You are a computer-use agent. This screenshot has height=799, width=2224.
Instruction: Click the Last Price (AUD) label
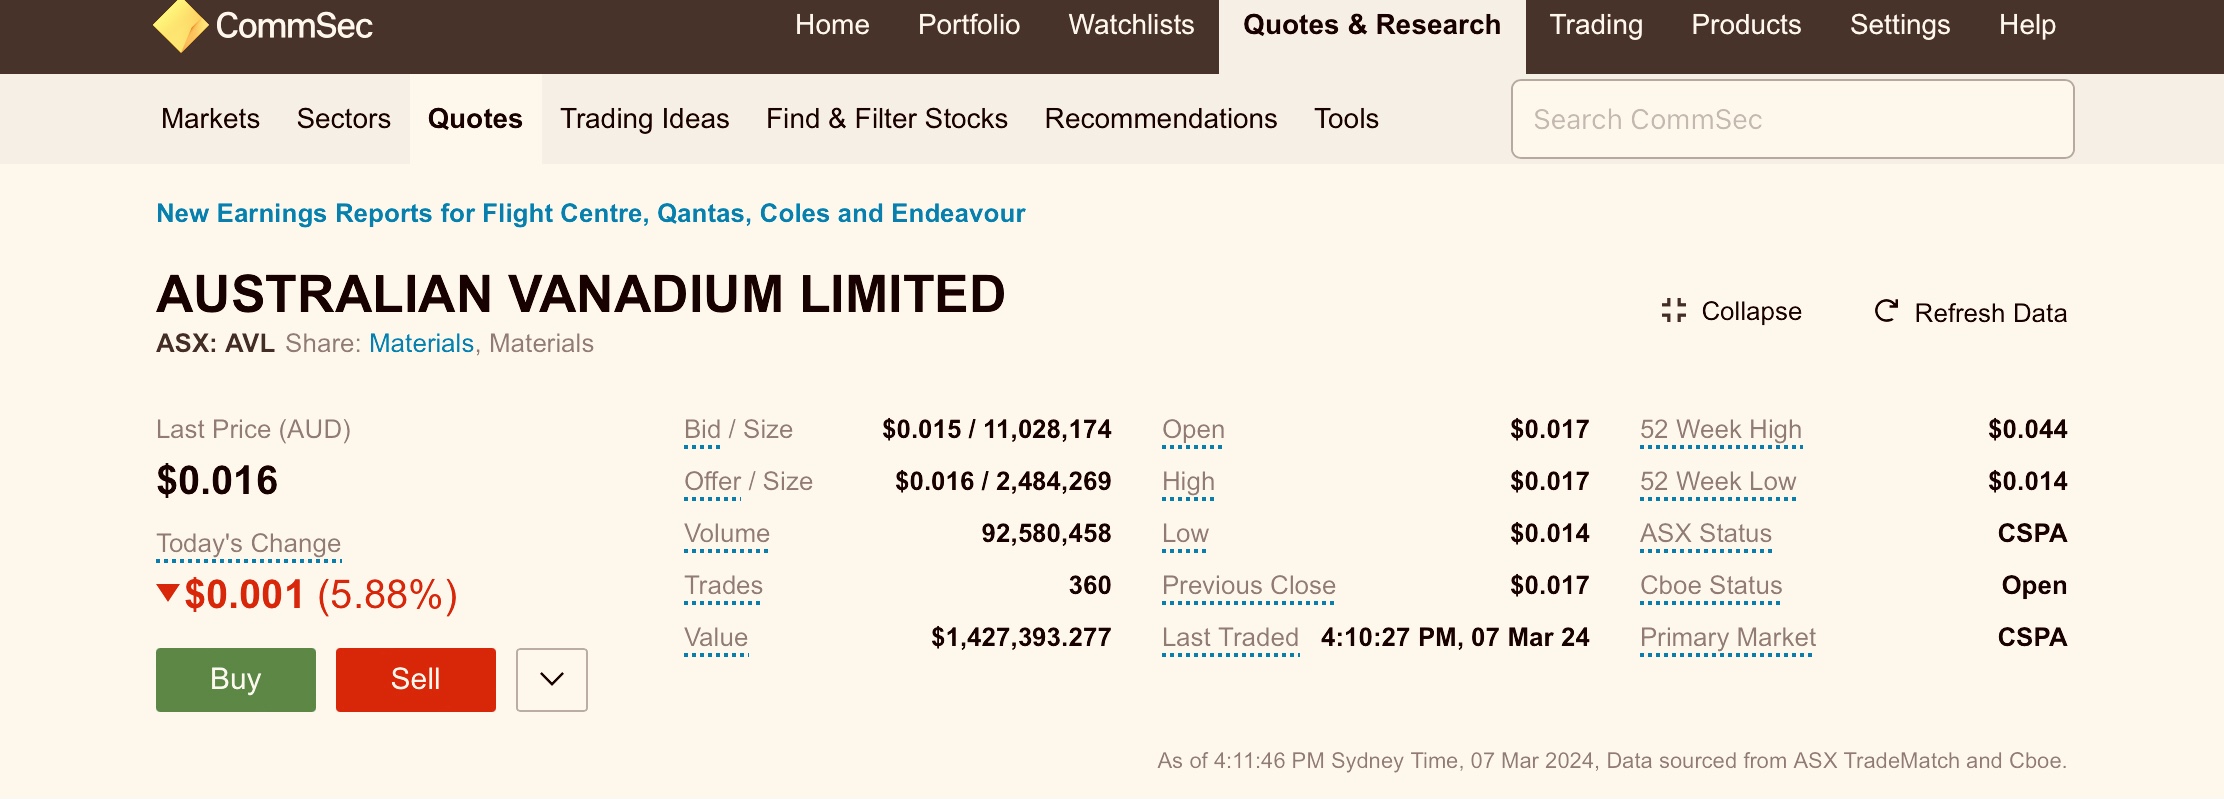click(x=253, y=429)
